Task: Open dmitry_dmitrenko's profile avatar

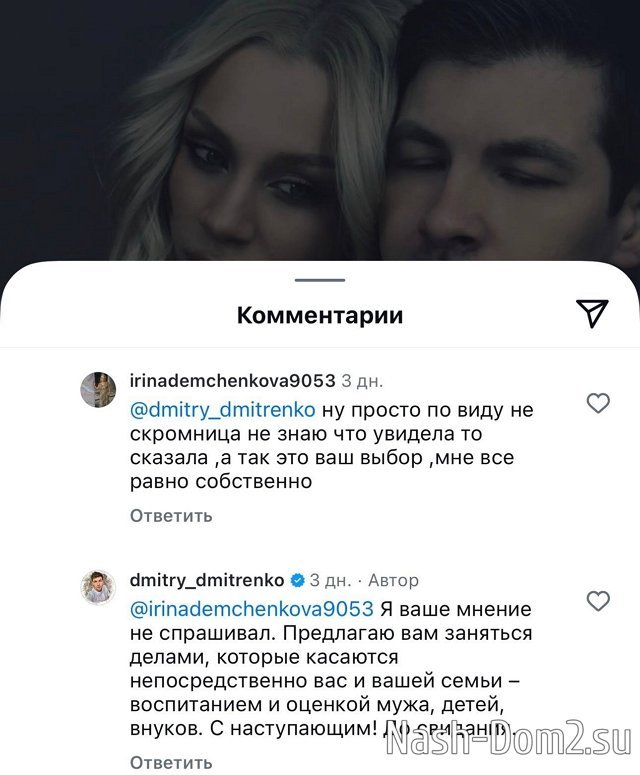Action: [x=98, y=587]
